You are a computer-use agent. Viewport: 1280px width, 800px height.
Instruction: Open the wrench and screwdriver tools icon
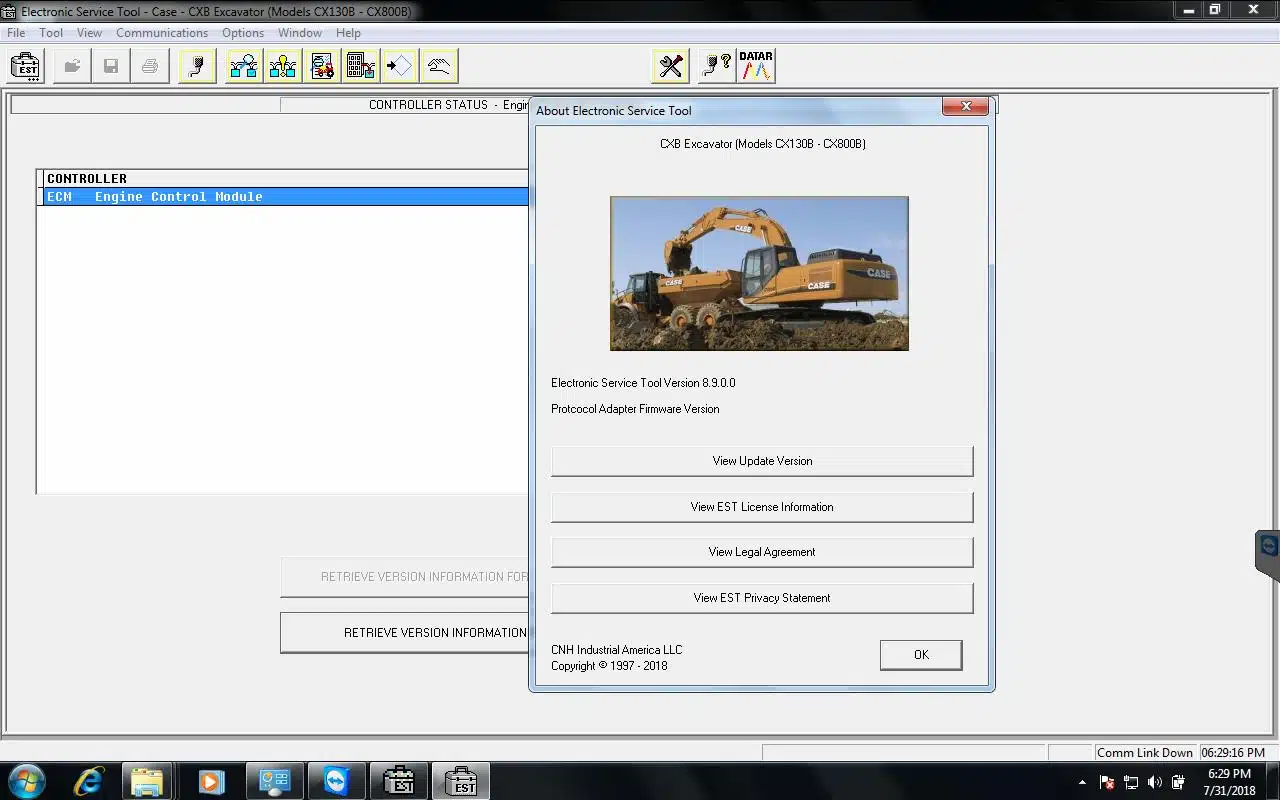(670, 67)
